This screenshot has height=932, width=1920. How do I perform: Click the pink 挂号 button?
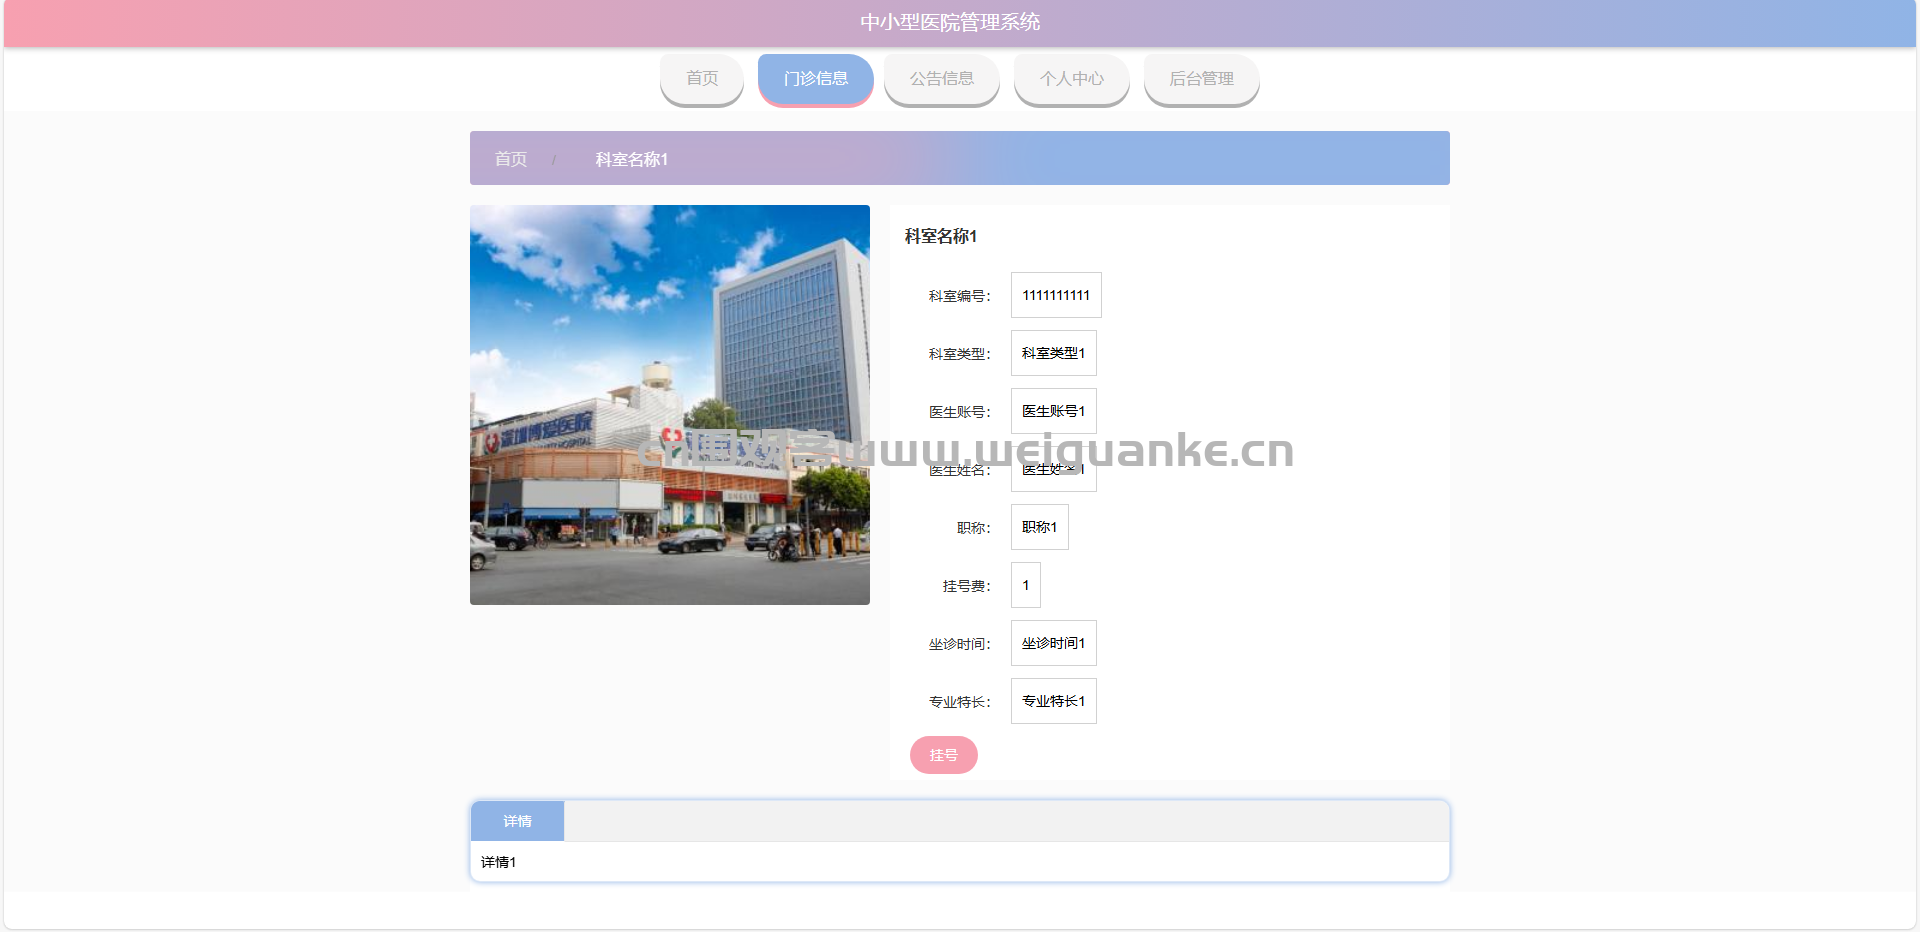pyautogui.click(x=944, y=755)
